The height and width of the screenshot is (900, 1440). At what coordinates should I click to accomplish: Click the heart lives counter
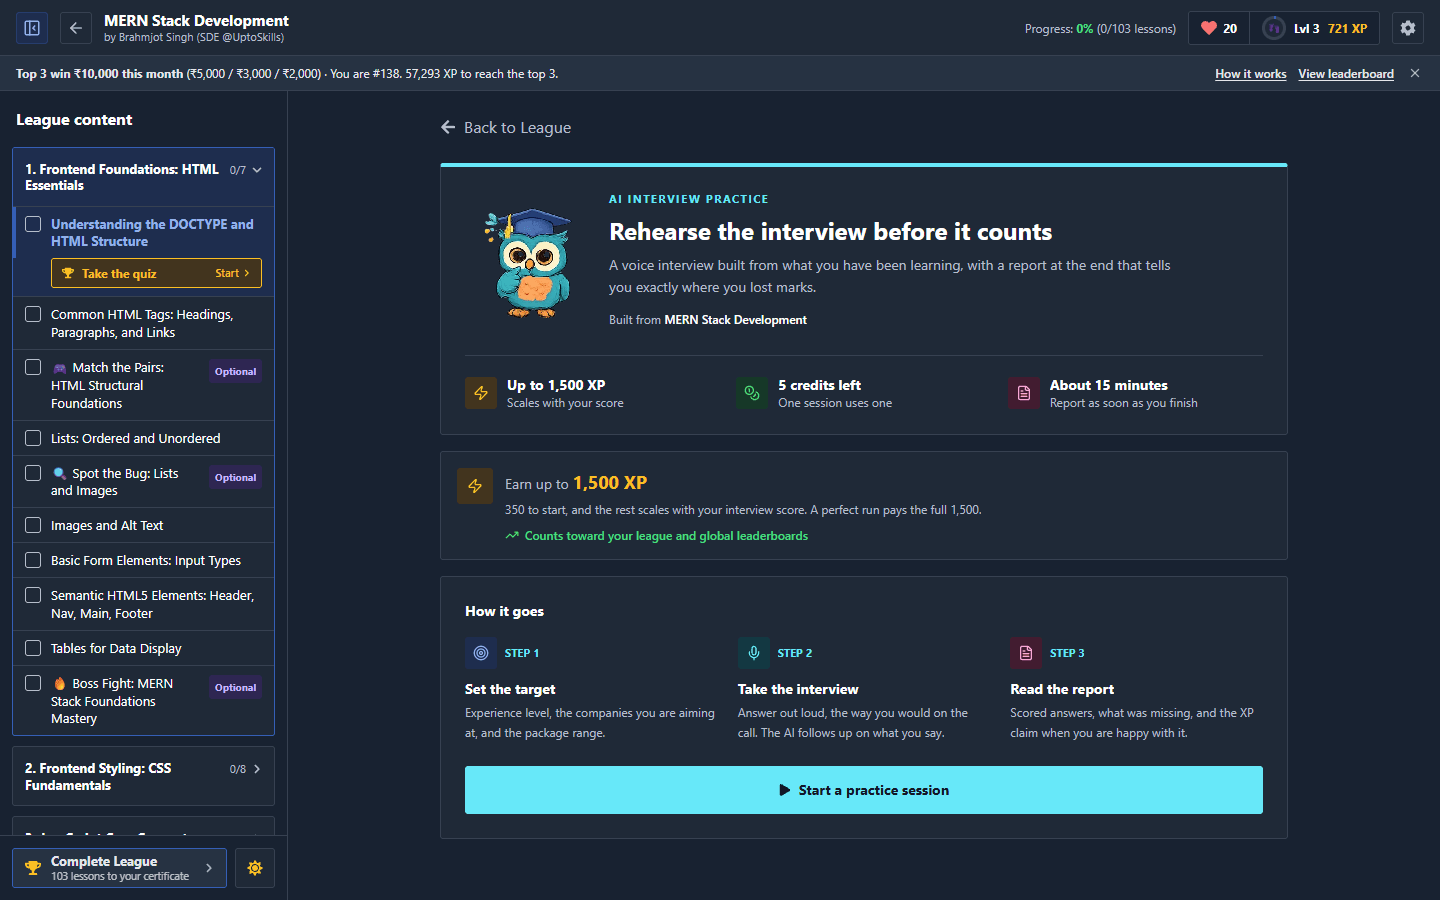pos(1219,28)
